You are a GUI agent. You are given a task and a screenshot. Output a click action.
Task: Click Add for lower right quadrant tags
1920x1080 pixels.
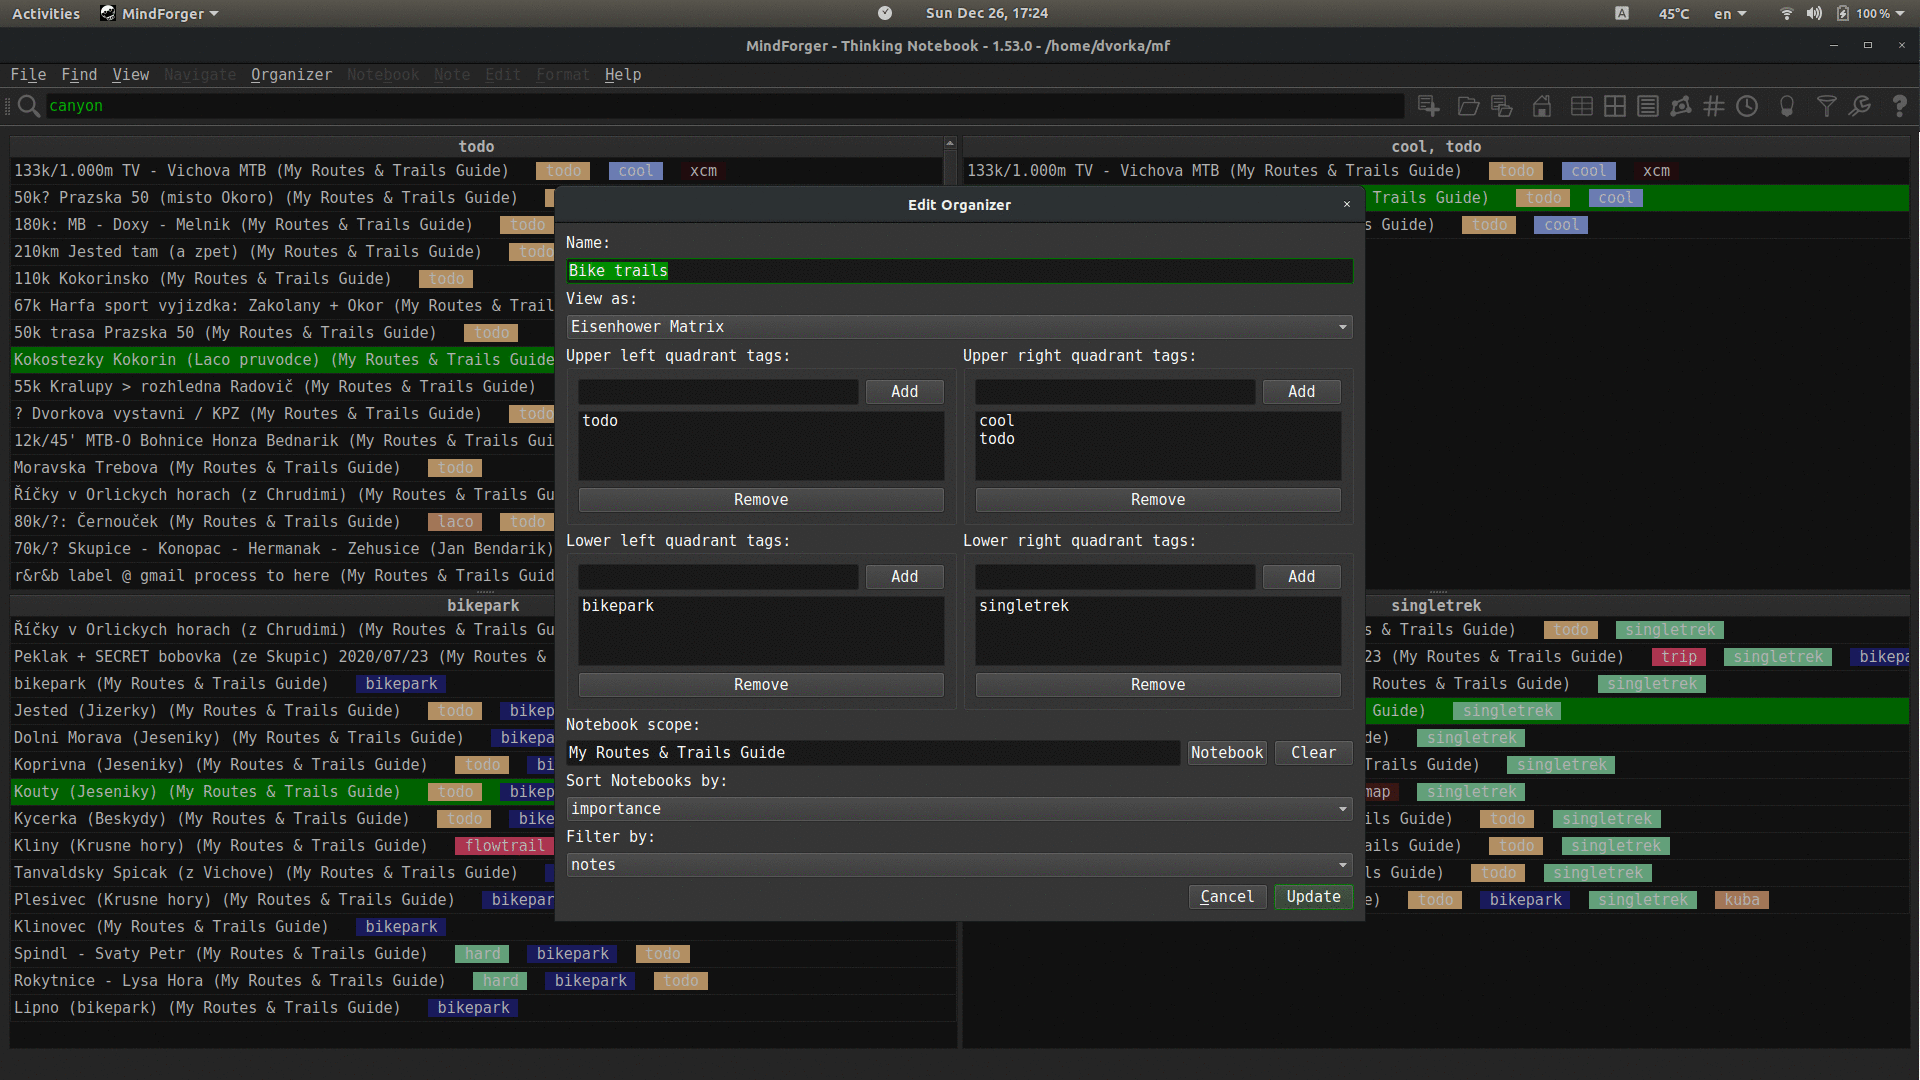click(x=1301, y=577)
